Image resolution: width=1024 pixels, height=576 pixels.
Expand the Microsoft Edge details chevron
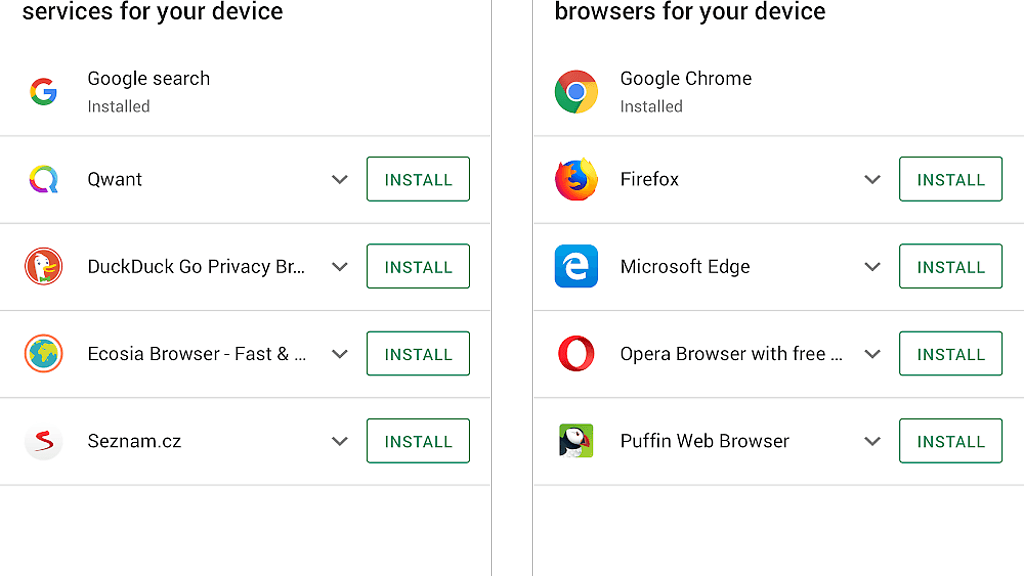[873, 267]
